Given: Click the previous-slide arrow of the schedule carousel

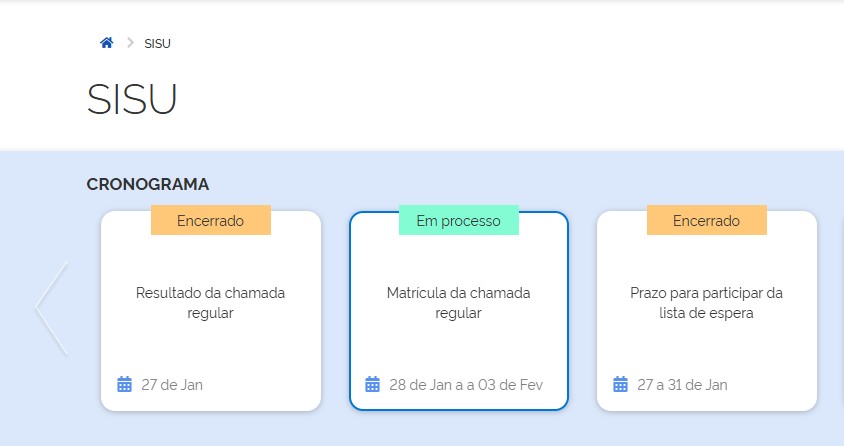Looking at the screenshot, I should click(52, 309).
